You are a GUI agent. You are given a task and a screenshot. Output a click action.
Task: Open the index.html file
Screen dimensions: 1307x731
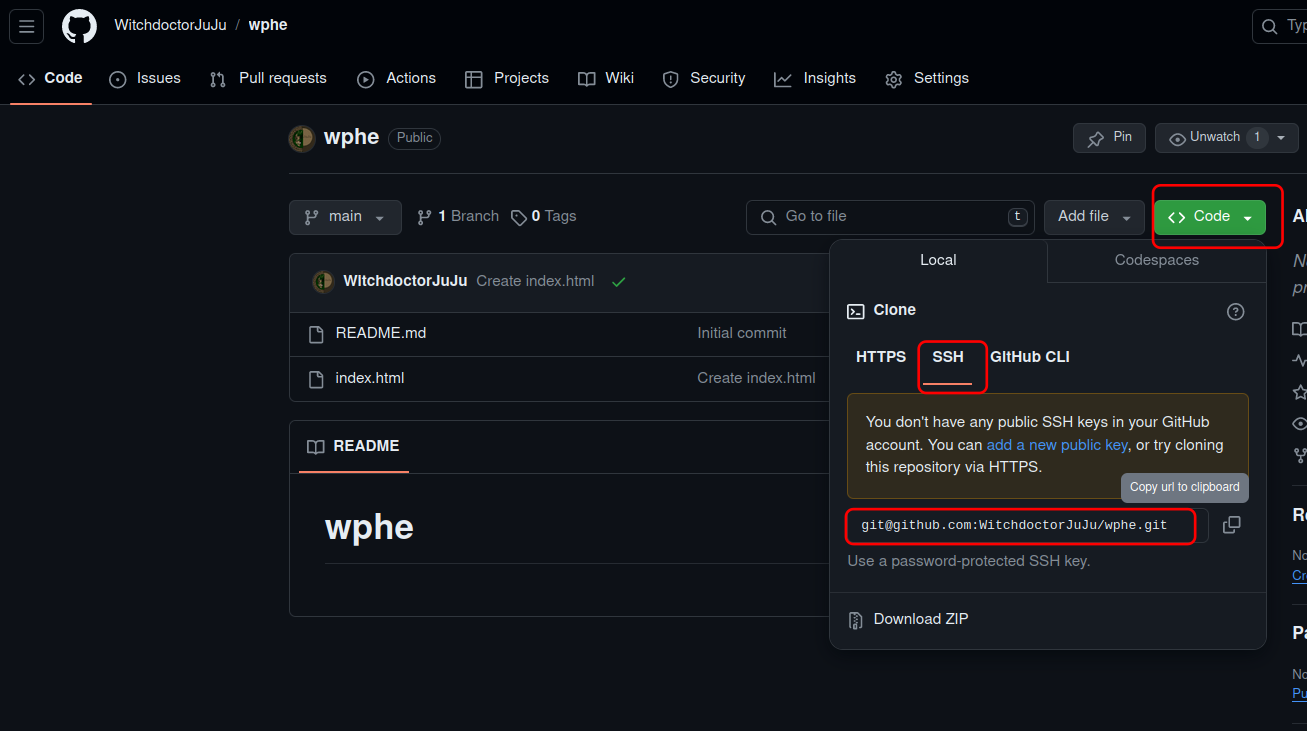[369, 378]
